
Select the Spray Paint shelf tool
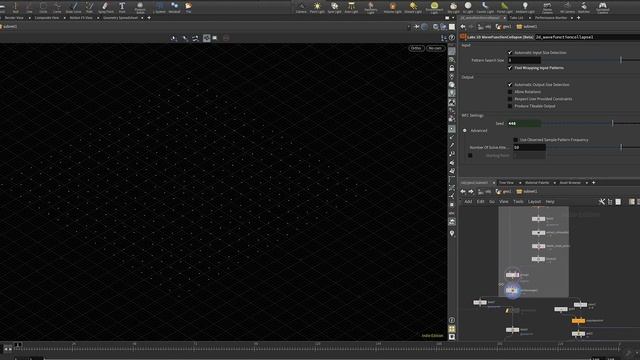click(x=106, y=7)
